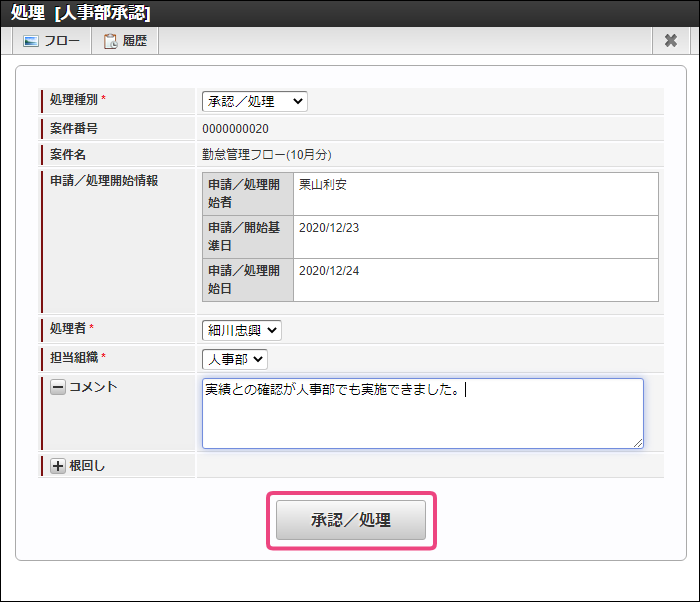Click the 申請/開始基準日 header cell

click(x=243, y=236)
